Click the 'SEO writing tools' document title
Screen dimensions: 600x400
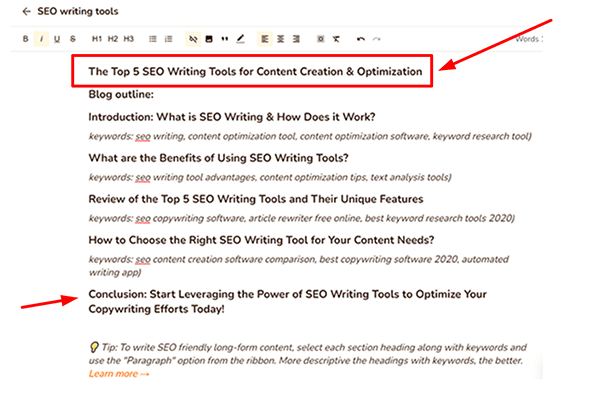tap(78, 11)
